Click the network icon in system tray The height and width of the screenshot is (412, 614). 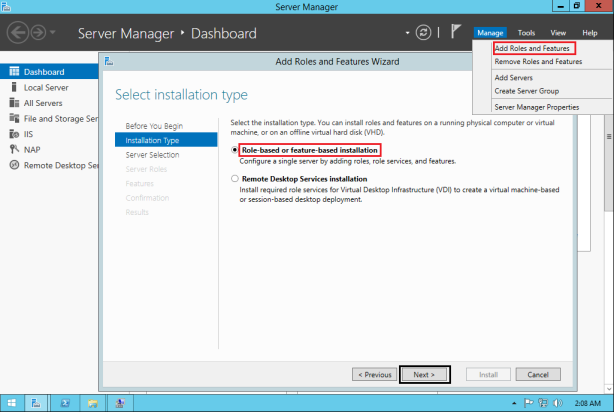(543, 403)
